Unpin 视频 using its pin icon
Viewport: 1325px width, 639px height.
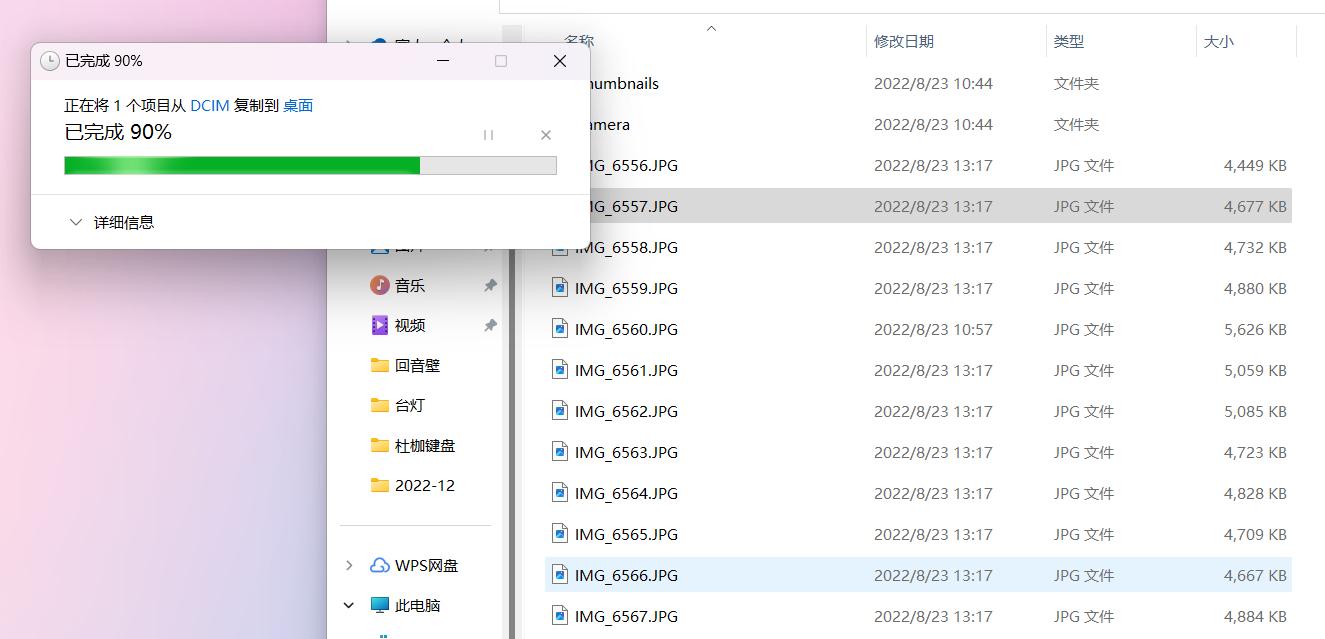pyautogui.click(x=490, y=325)
